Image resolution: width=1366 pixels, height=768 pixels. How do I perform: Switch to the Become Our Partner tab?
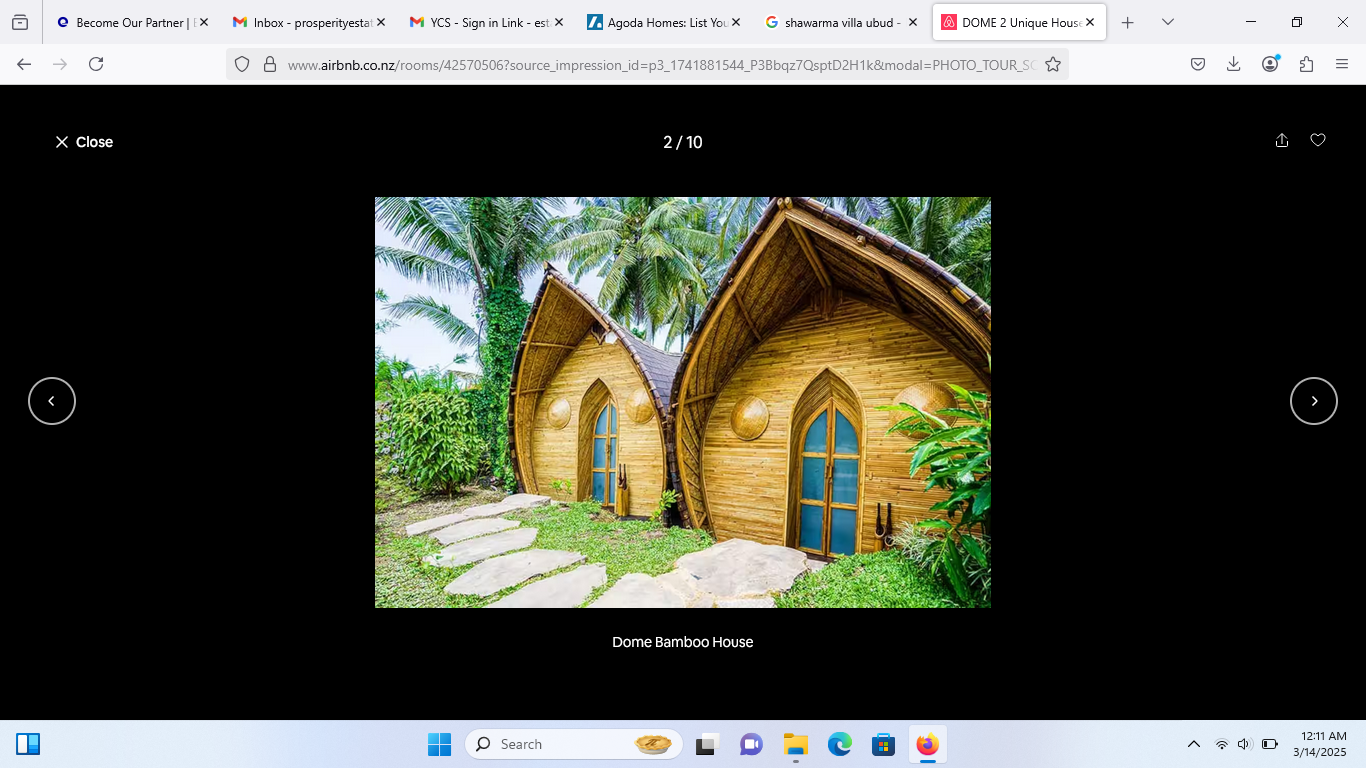tap(129, 22)
